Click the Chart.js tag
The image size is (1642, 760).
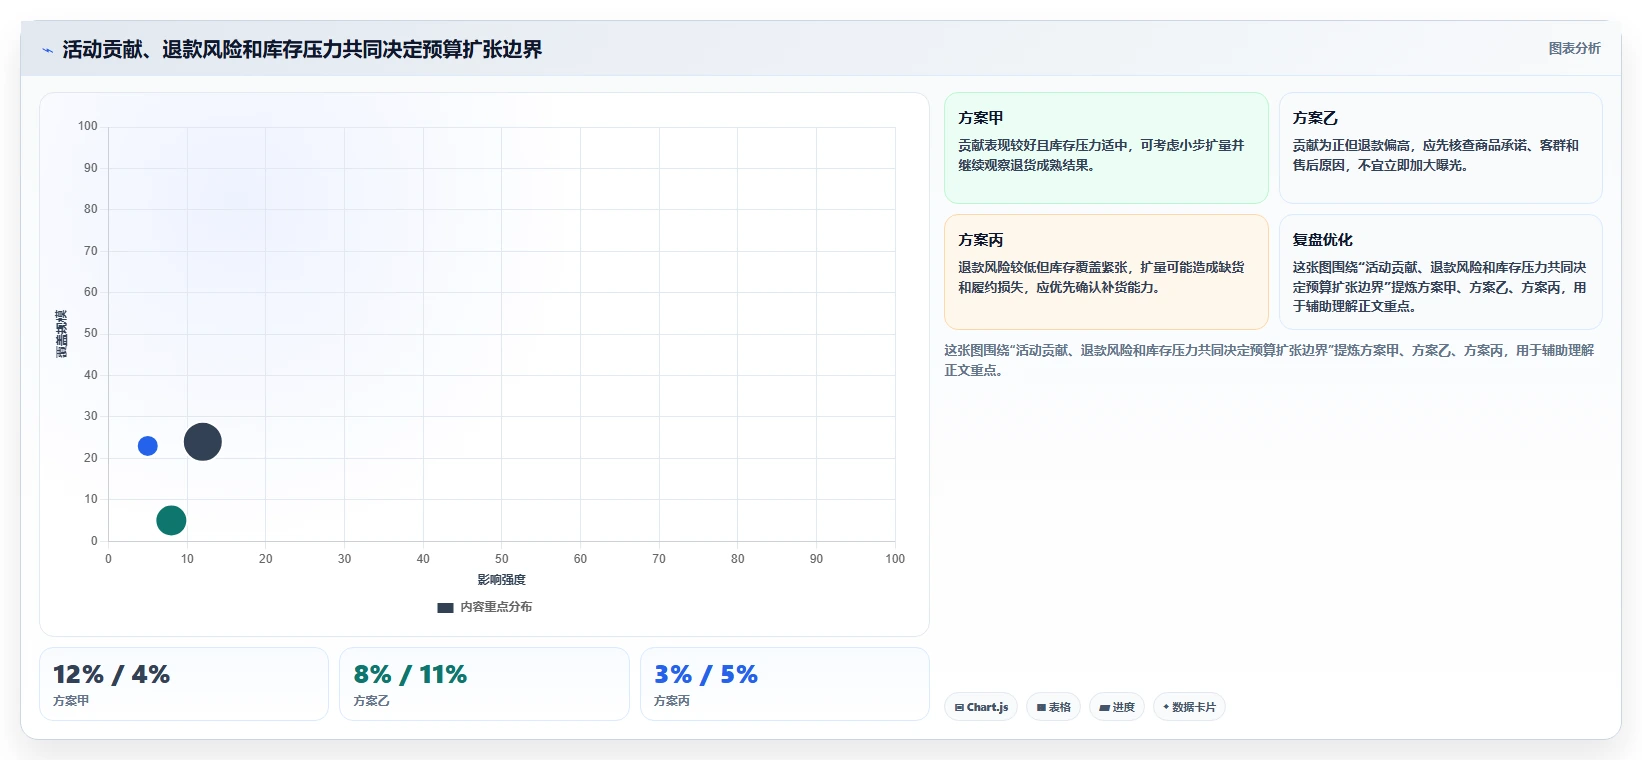[981, 707]
